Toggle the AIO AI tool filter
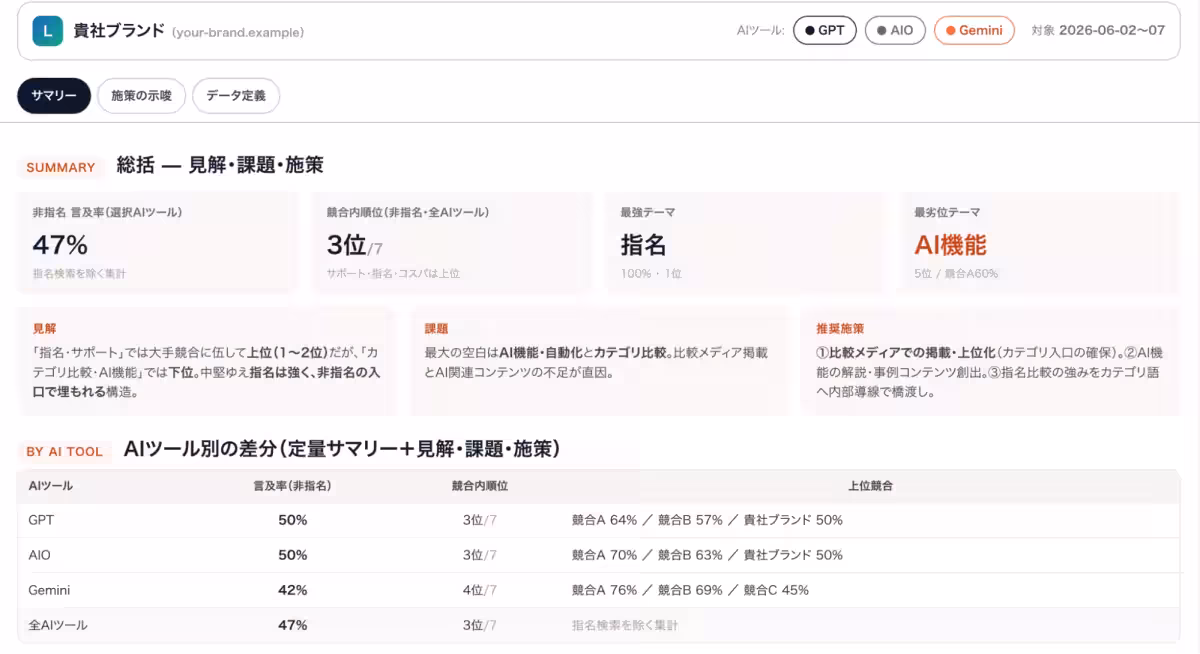 895,30
